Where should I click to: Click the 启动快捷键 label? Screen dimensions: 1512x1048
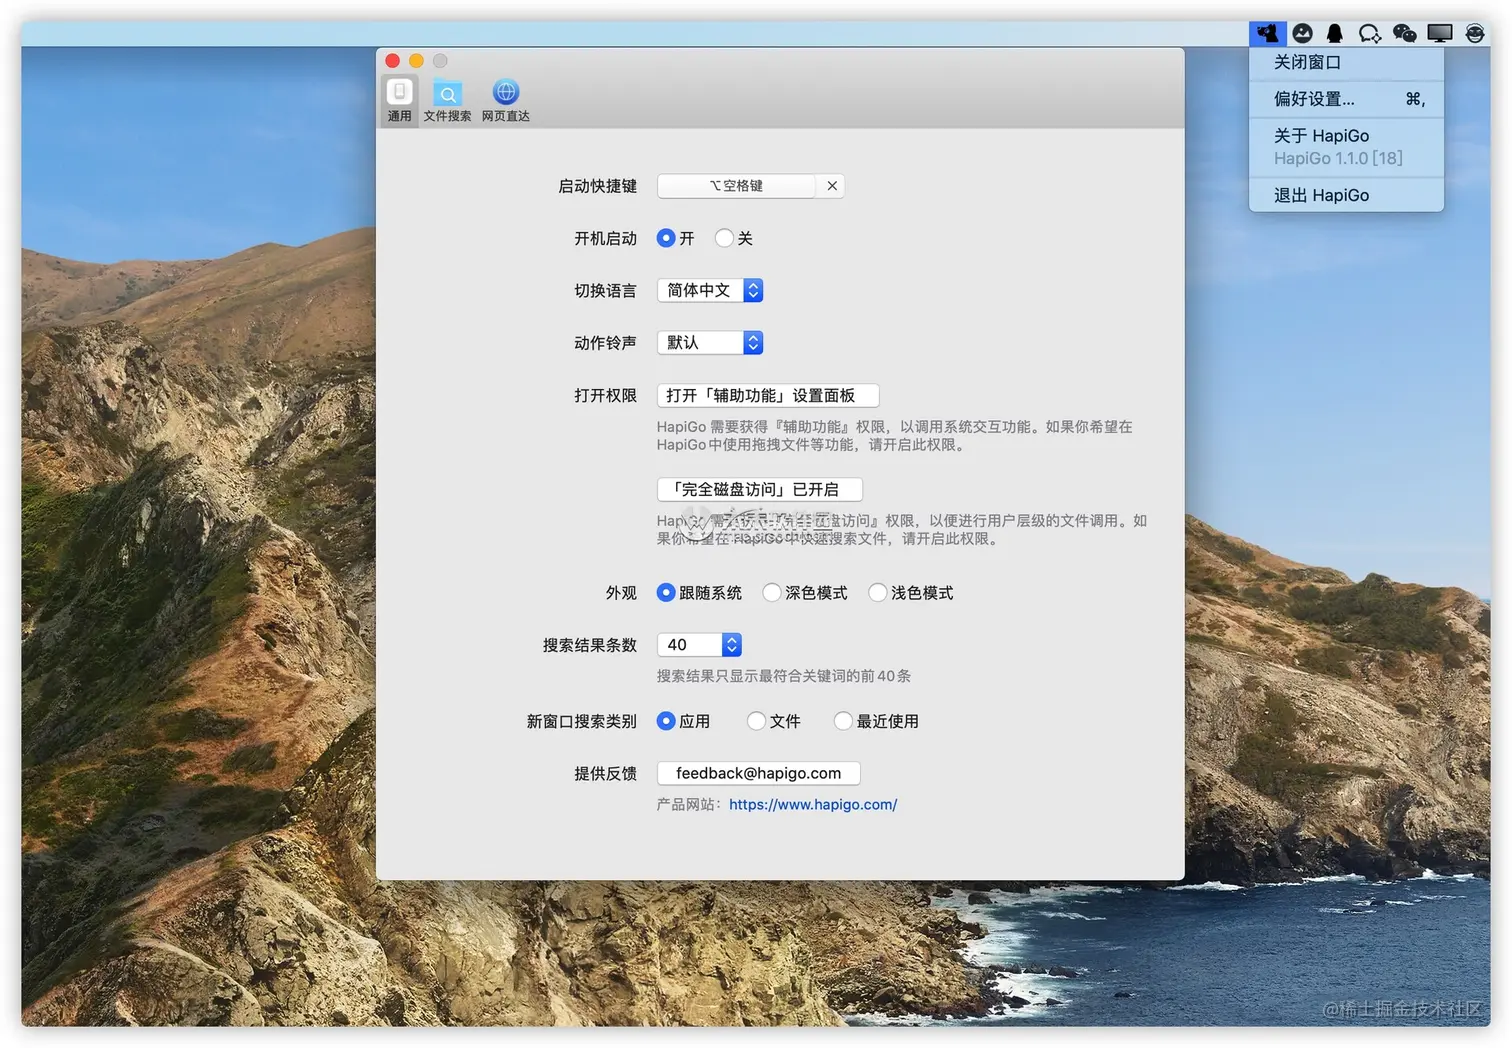click(597, 186)
